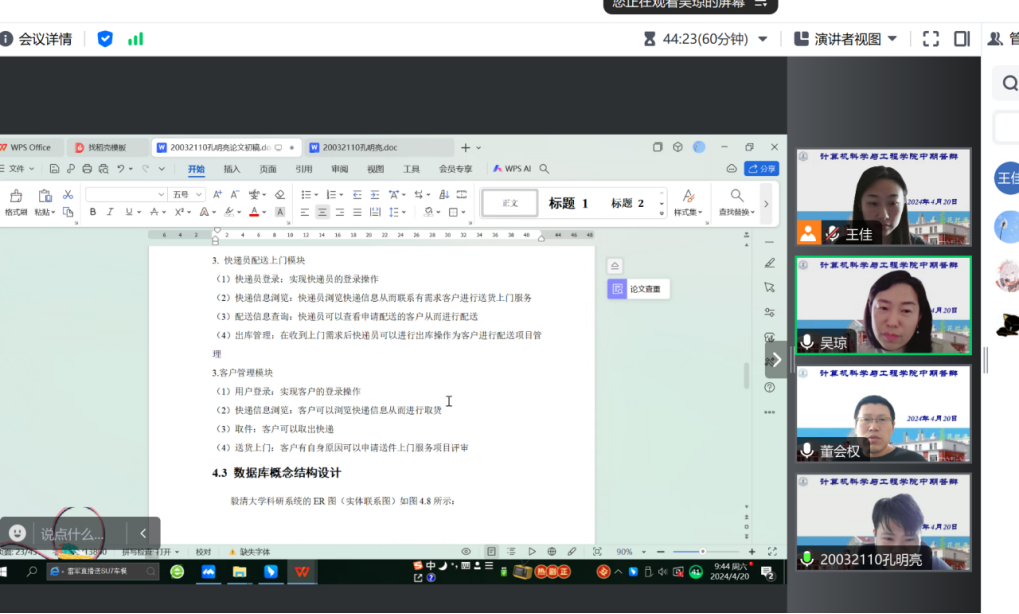
Task: Click the Bold formatting button
Action: (93, 212)
